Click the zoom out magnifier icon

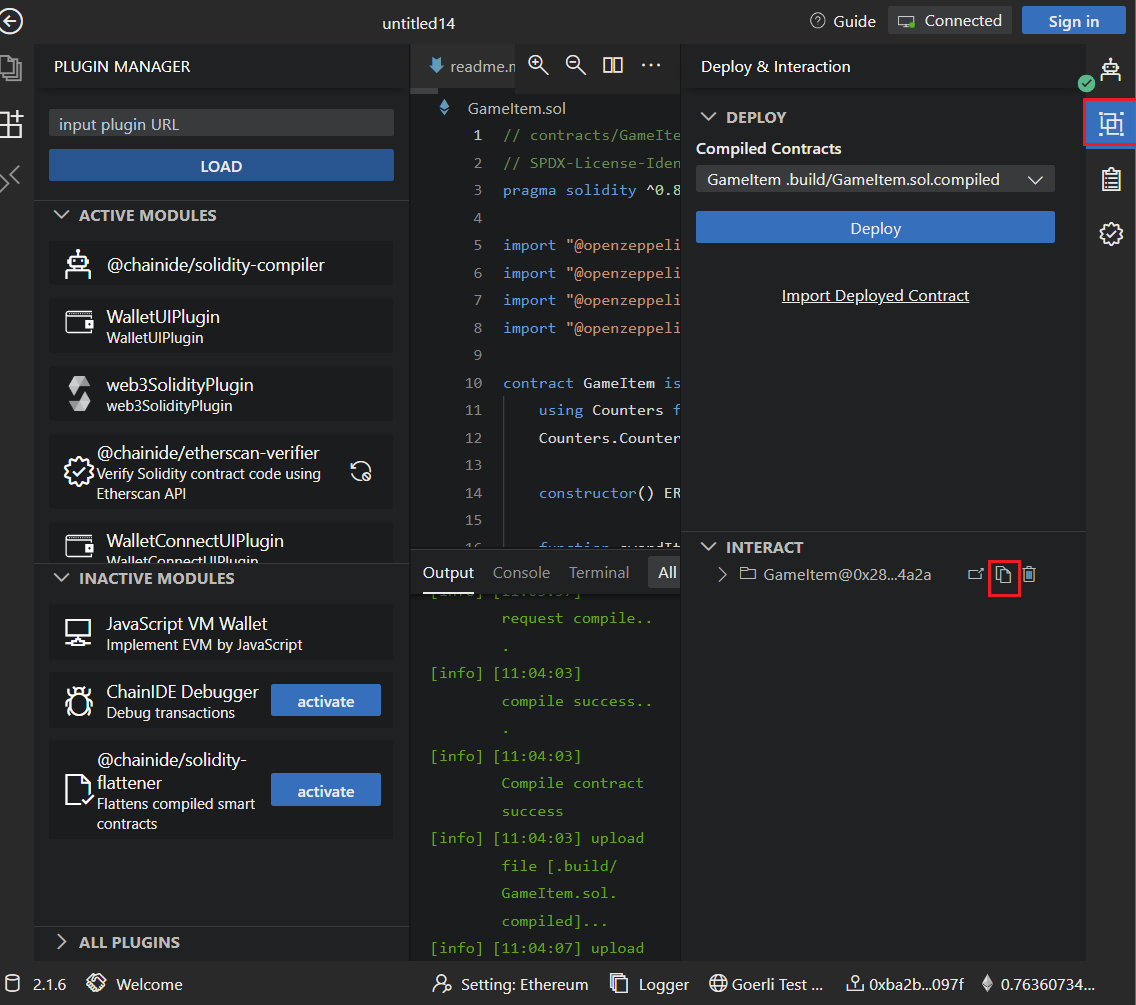(x=575, y=66)
